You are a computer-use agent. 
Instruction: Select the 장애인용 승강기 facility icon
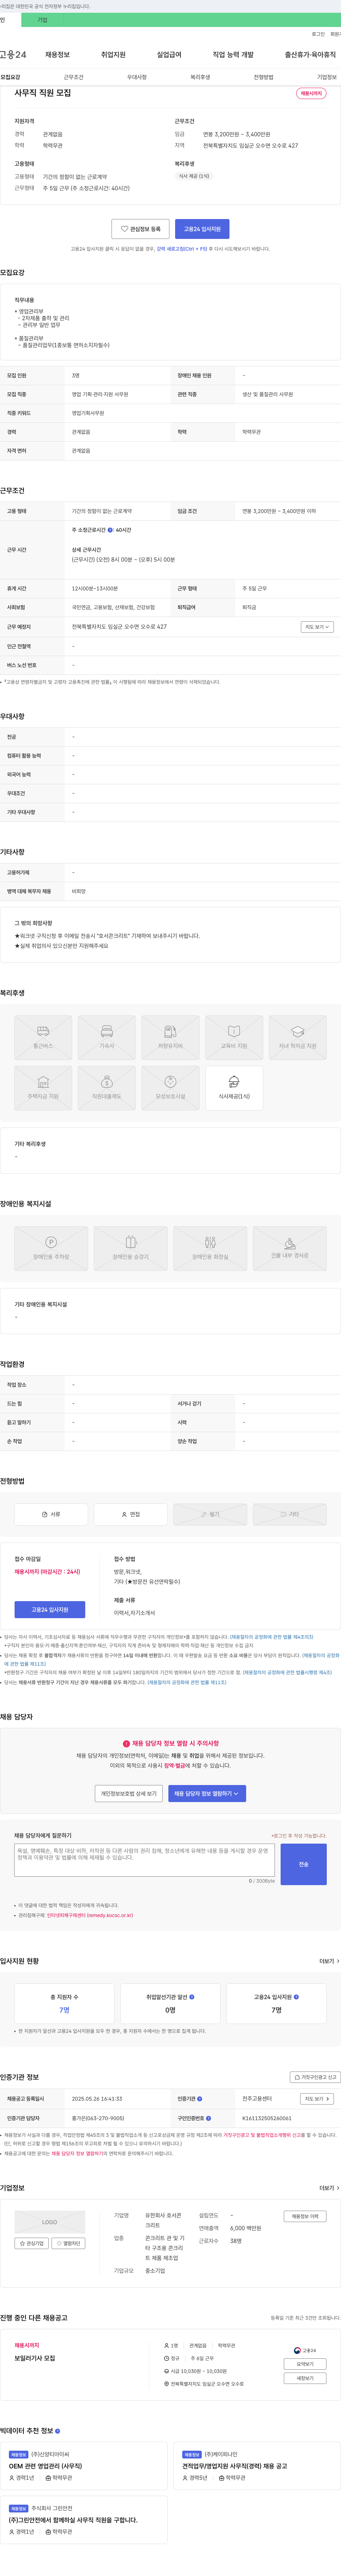coord(130,1249)
